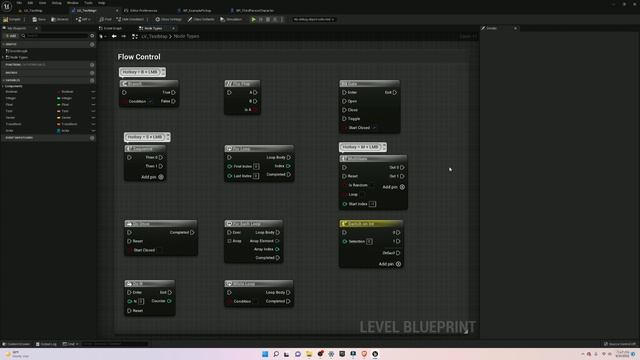
Task: Click the Unreal Engine logo icon
Action: tap(7, 7)
